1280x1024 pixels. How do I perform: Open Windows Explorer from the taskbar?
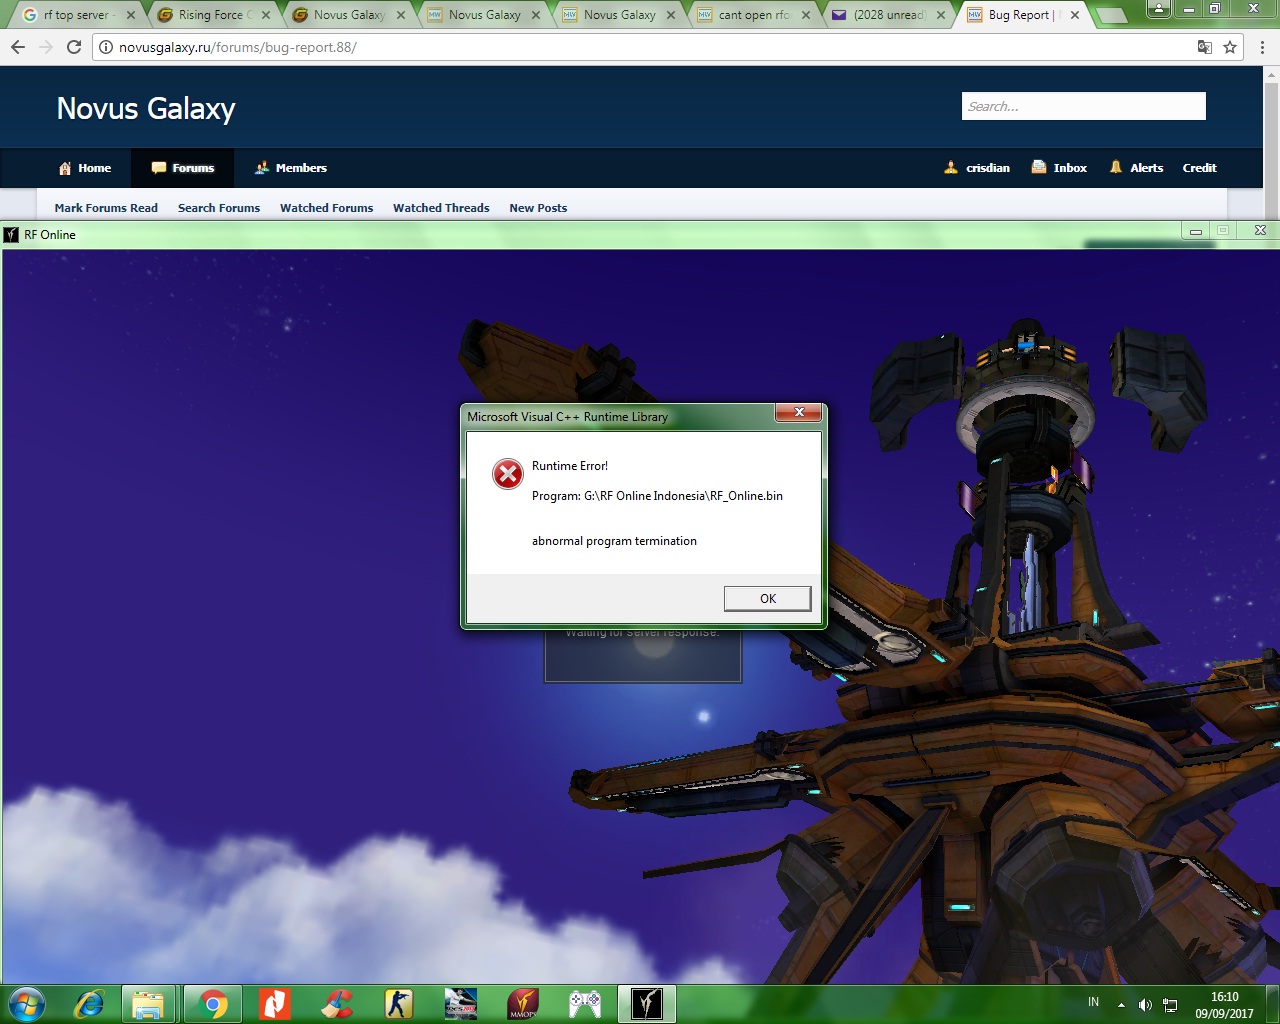[148, 1004]
